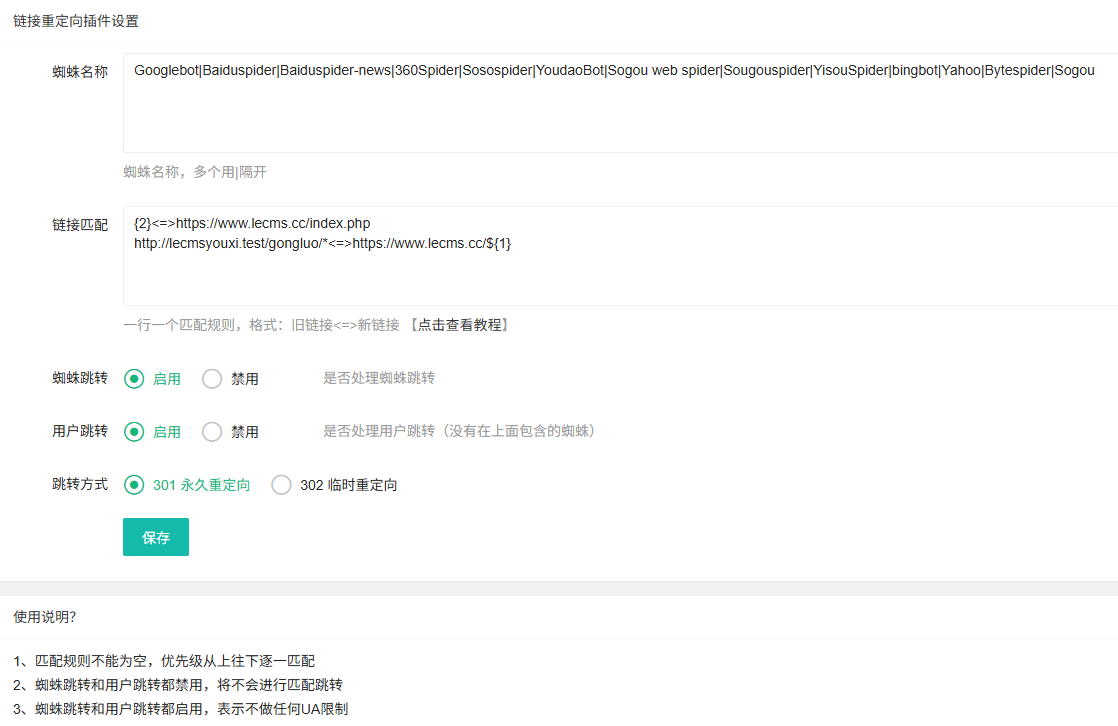1118x726 pixels.
Task: Click the 链接匹配 field label
Action: pos(80,225)
